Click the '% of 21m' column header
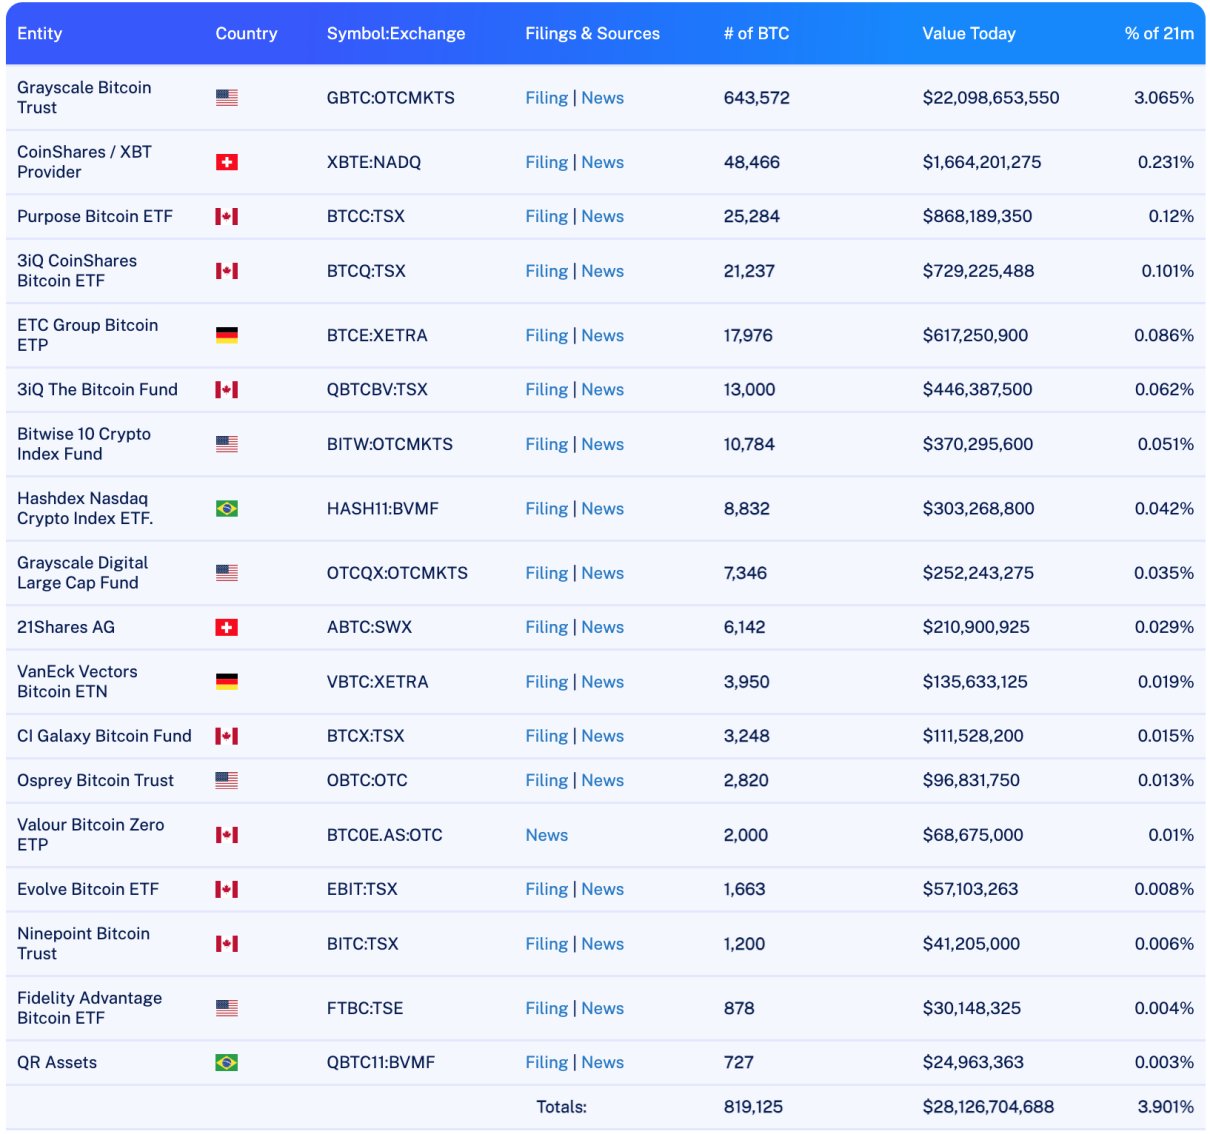This screenshot has height=1134, width=1210. point(1158,34)
